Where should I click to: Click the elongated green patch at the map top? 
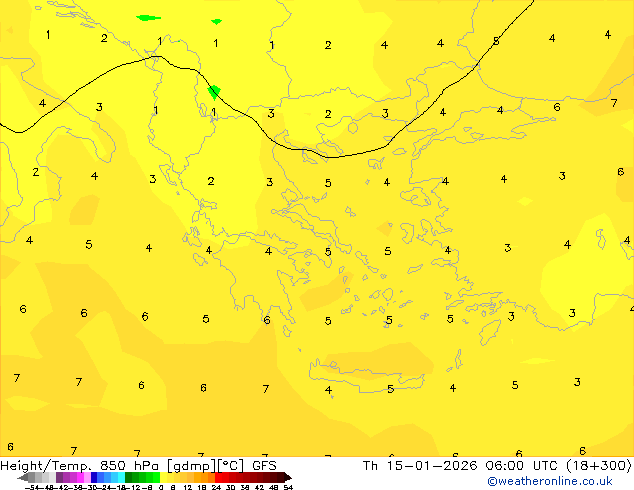click(x=148, y=18)
